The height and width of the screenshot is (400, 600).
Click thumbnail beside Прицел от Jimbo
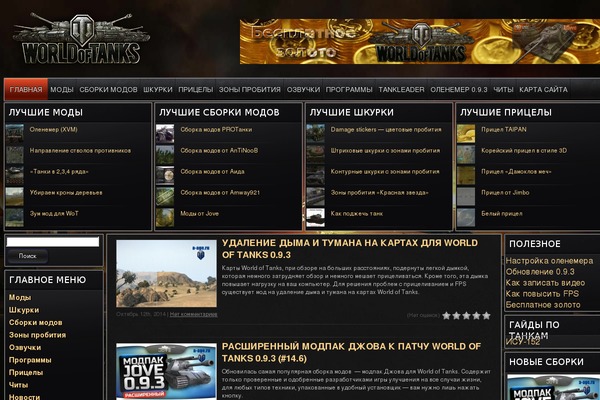[466, 196]
